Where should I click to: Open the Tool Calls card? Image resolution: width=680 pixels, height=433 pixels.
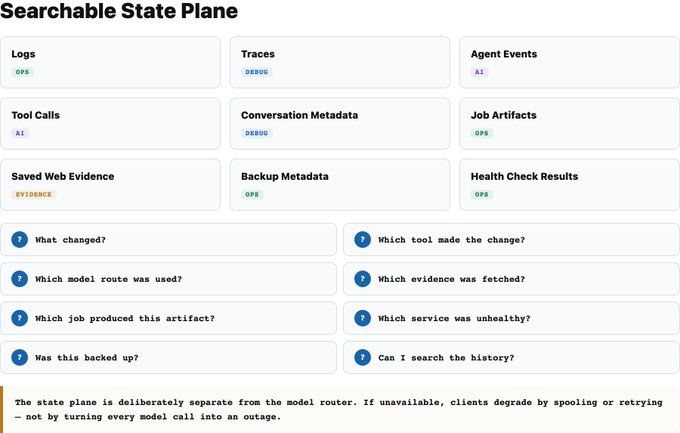[110, 124]
